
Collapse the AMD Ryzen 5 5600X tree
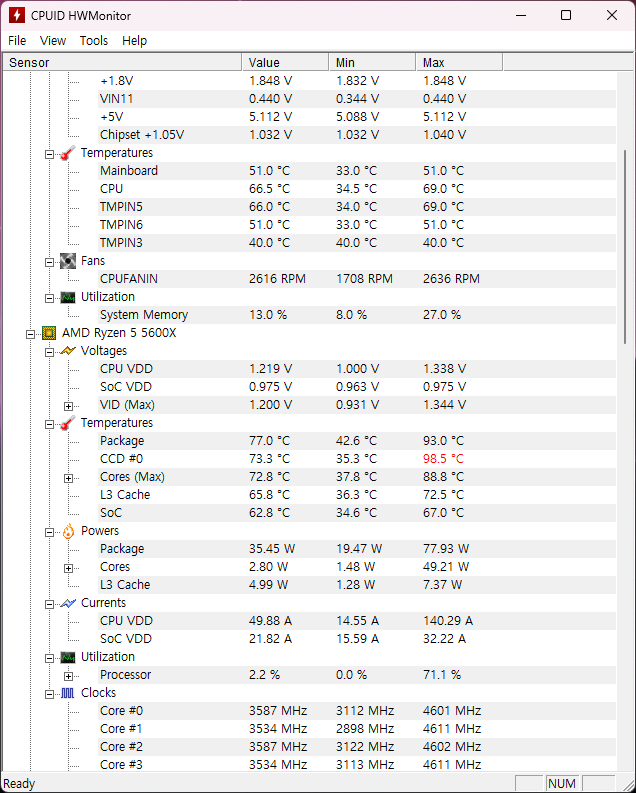pyautogui.click(x=31, y=333)
